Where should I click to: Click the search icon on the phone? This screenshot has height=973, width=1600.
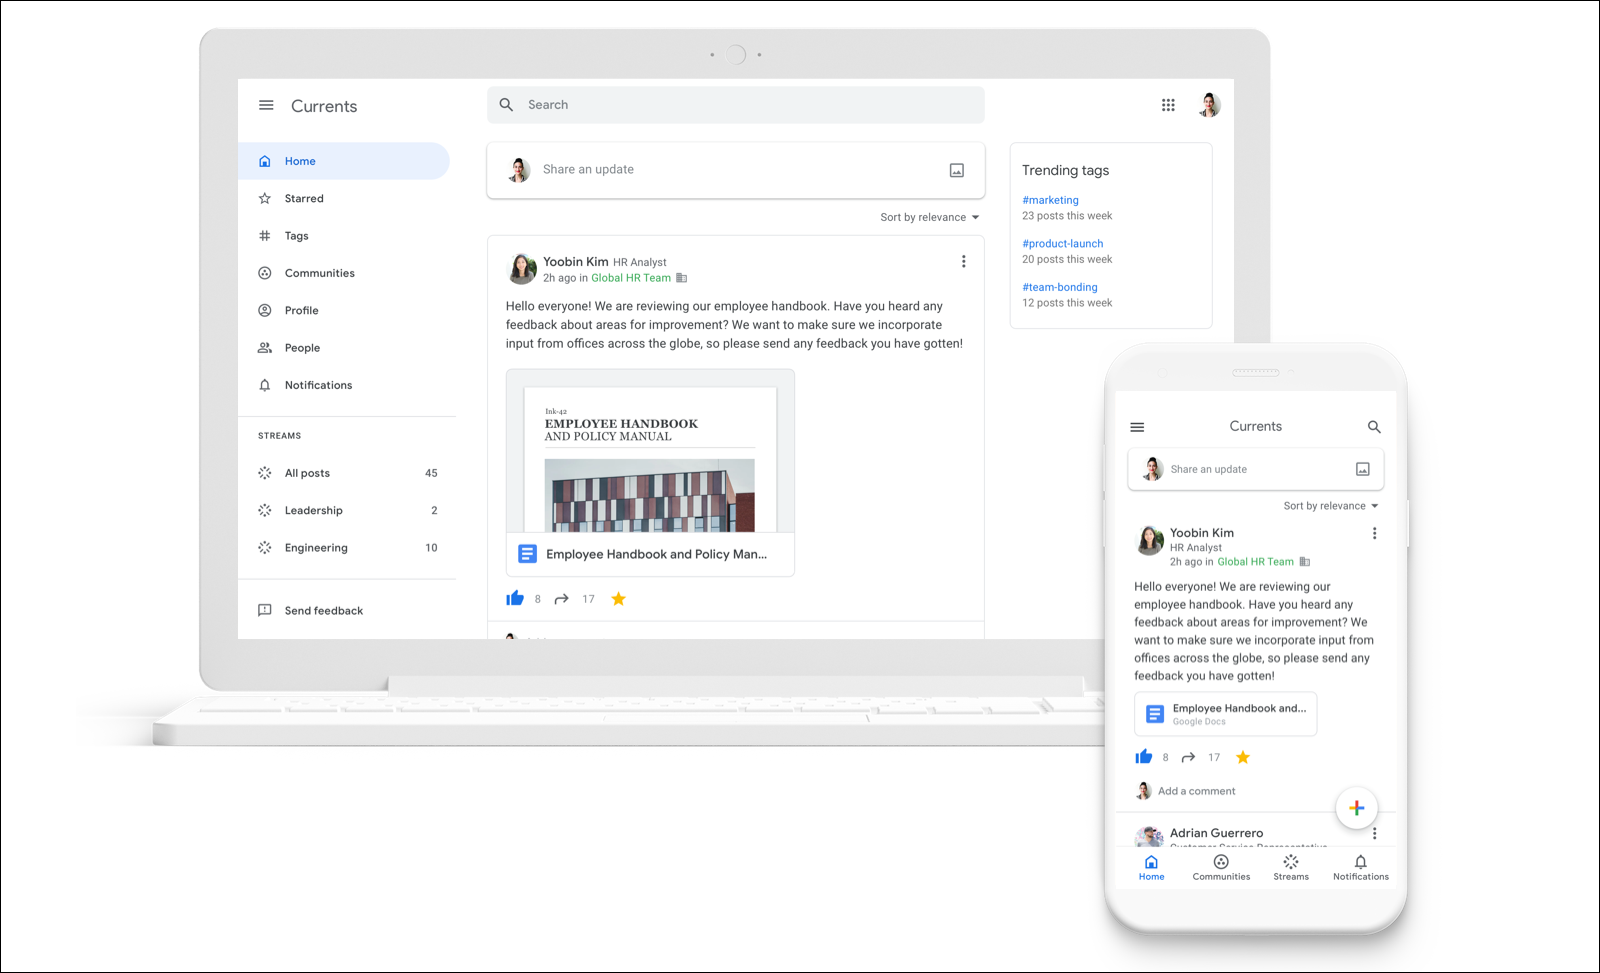point(1374,427)
